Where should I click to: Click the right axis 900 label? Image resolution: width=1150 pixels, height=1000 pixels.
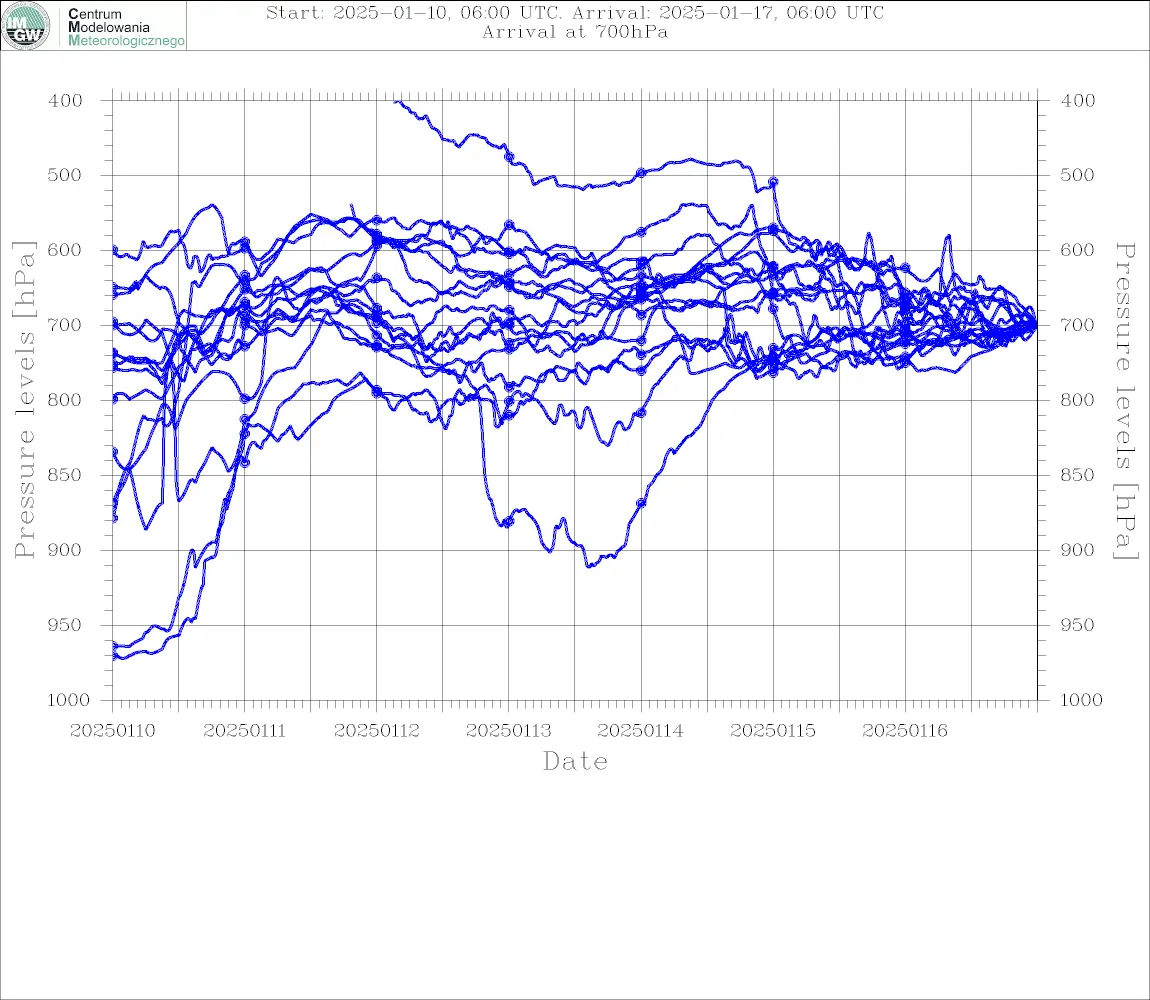(x=1078, y=550)
